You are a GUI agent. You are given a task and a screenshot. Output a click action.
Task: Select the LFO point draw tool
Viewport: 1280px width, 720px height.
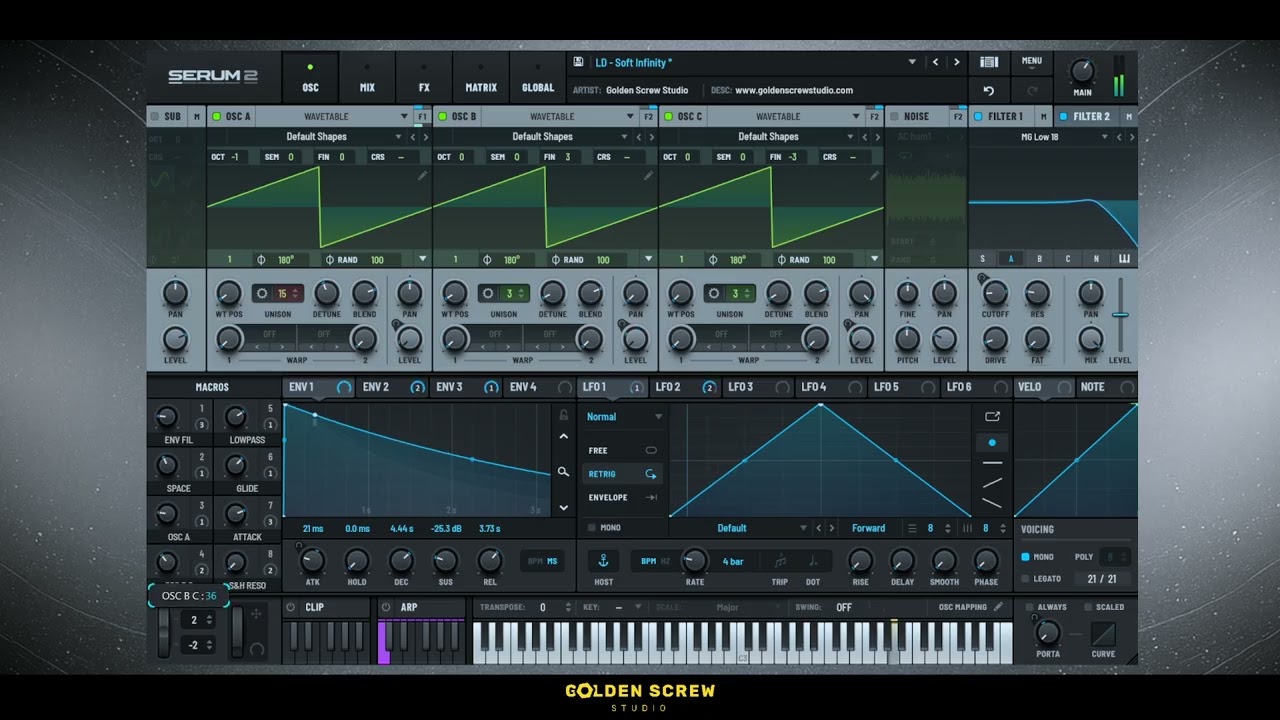click(x=992, y=442)
